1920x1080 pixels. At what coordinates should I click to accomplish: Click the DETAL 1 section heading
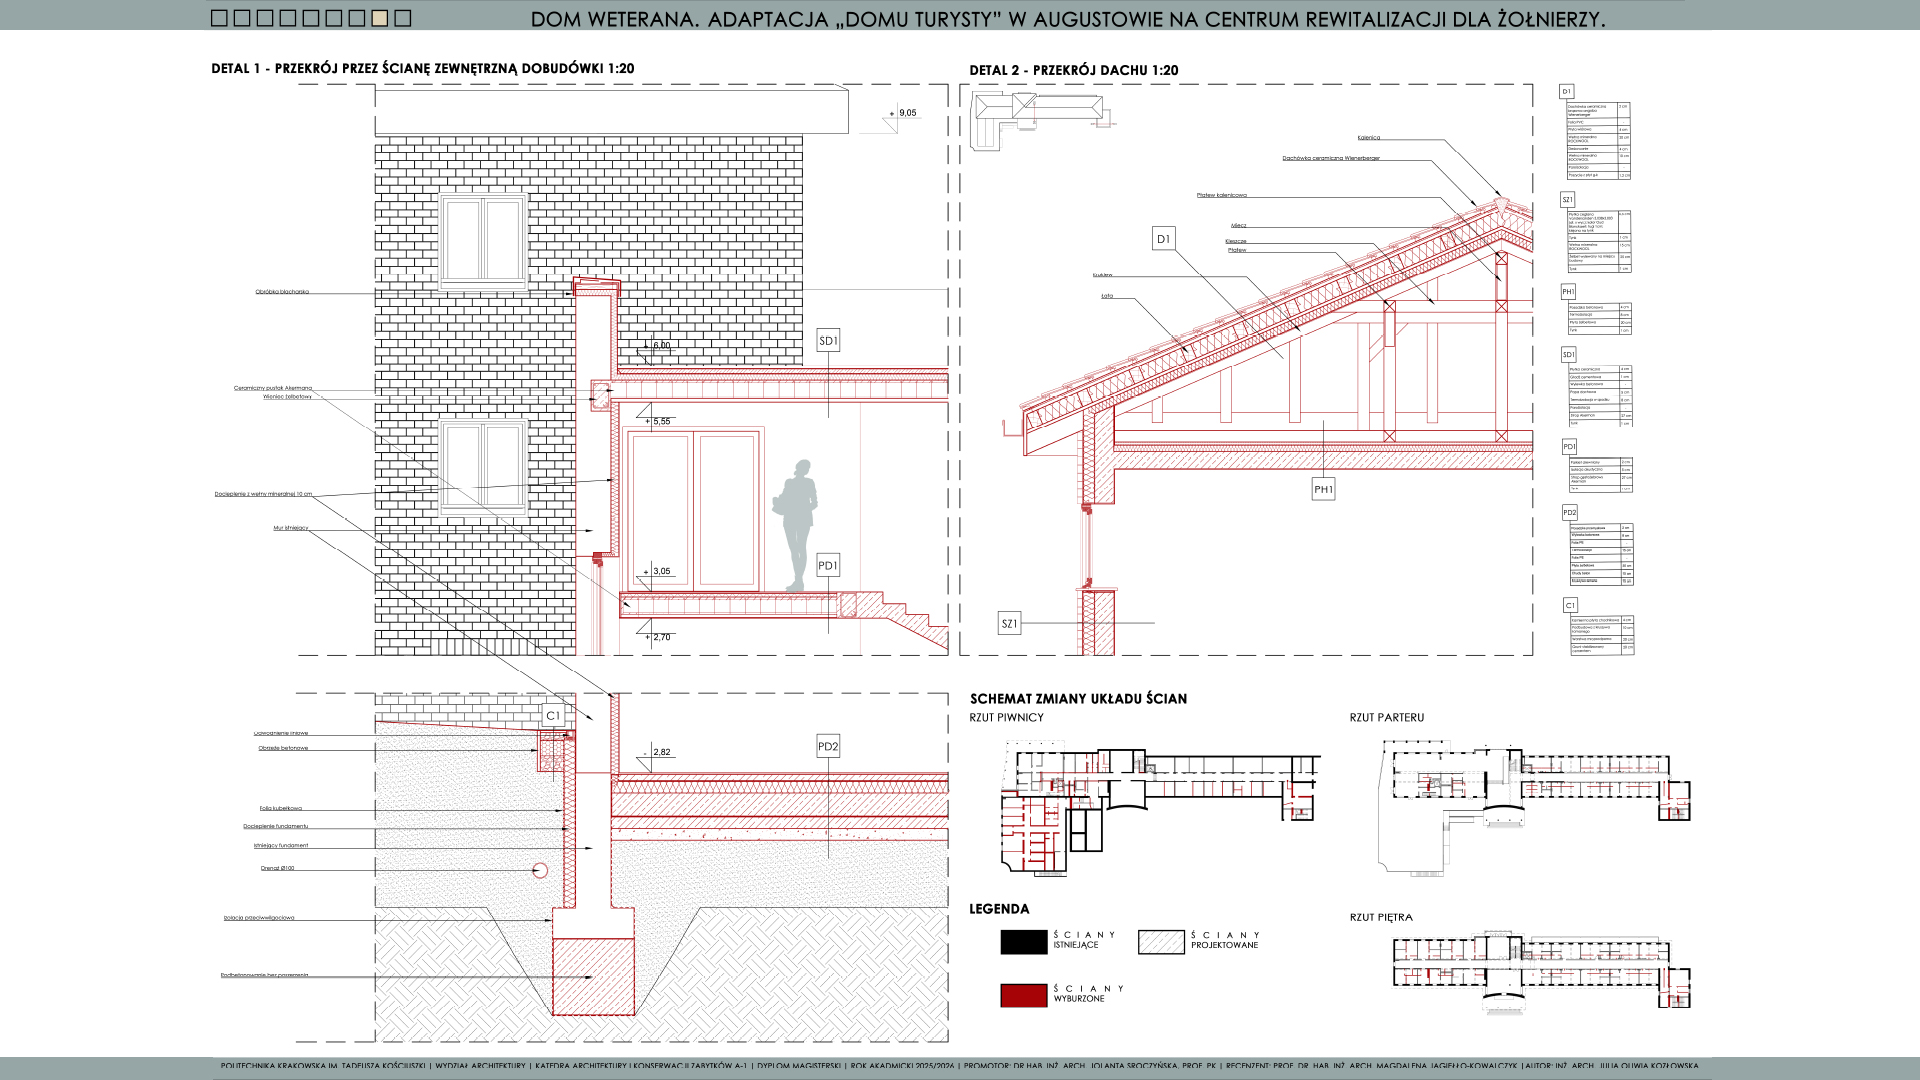tap(422, 69)
